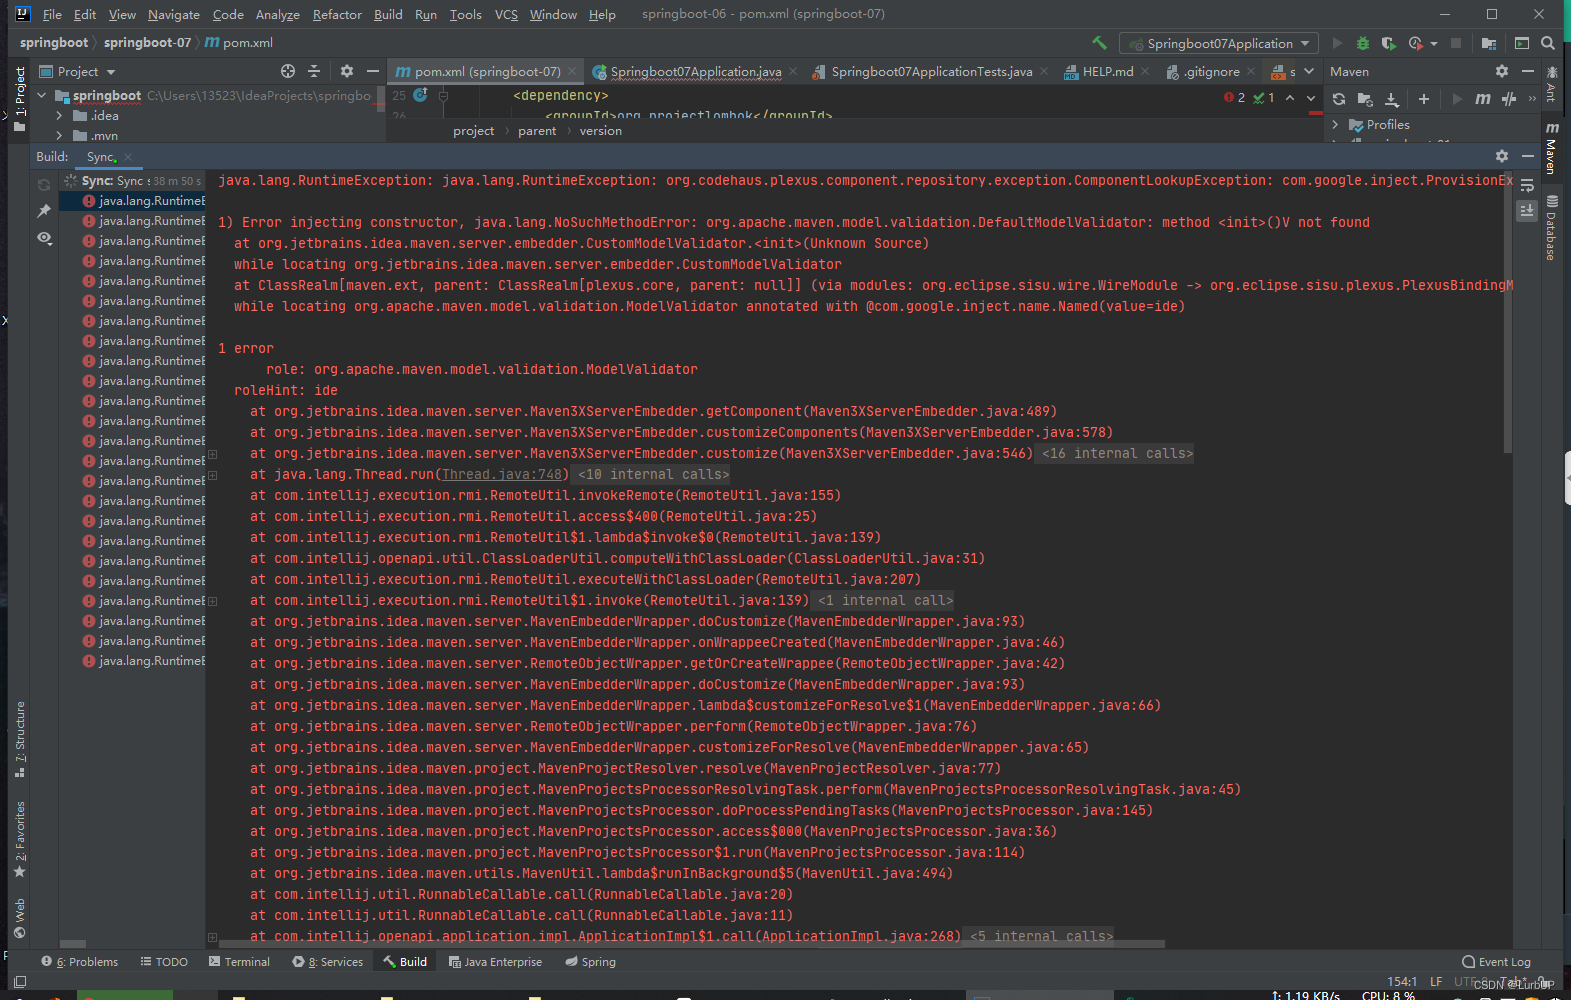
Task: Open the File menu
Action: click(52, 14)
